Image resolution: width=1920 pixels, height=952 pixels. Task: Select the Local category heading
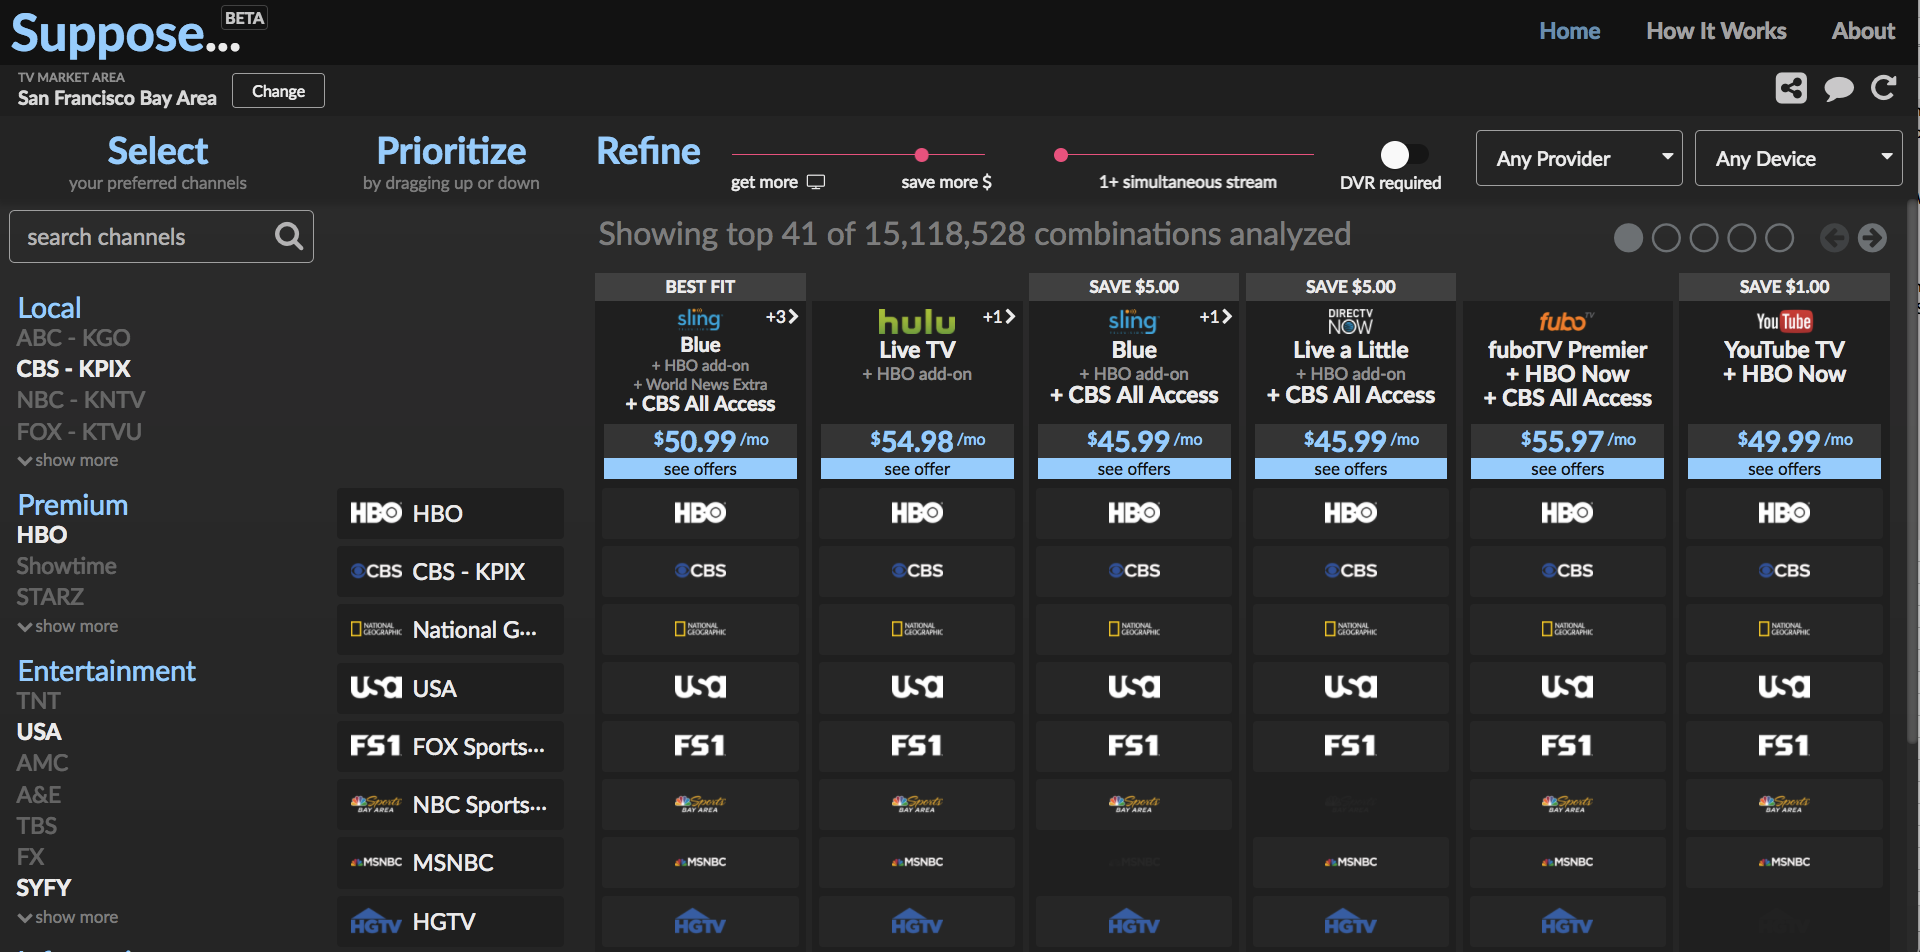[x=49, y=308]
